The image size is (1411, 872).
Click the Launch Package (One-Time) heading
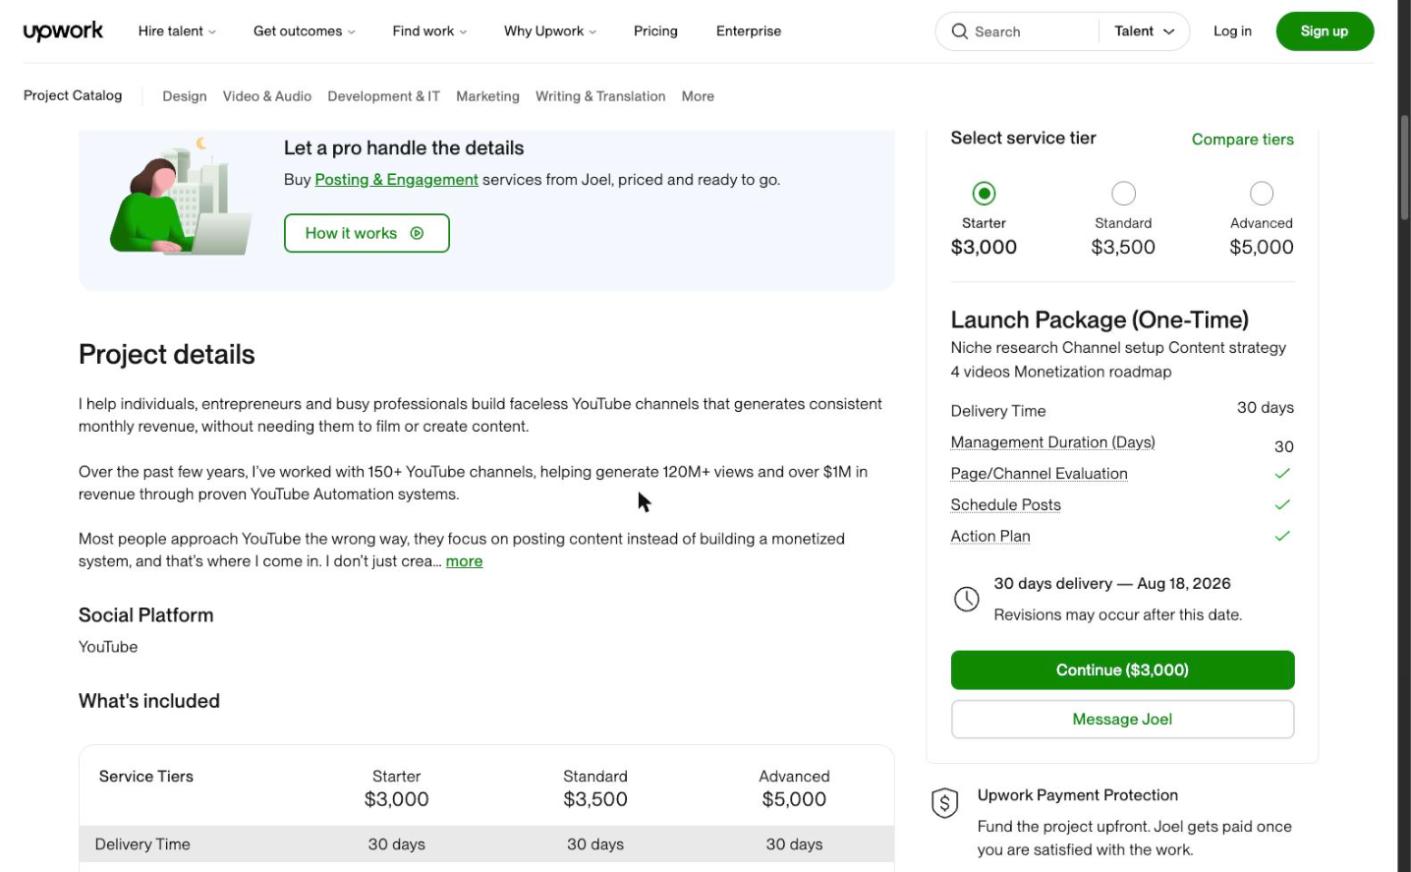click(x=1099, y=320)
